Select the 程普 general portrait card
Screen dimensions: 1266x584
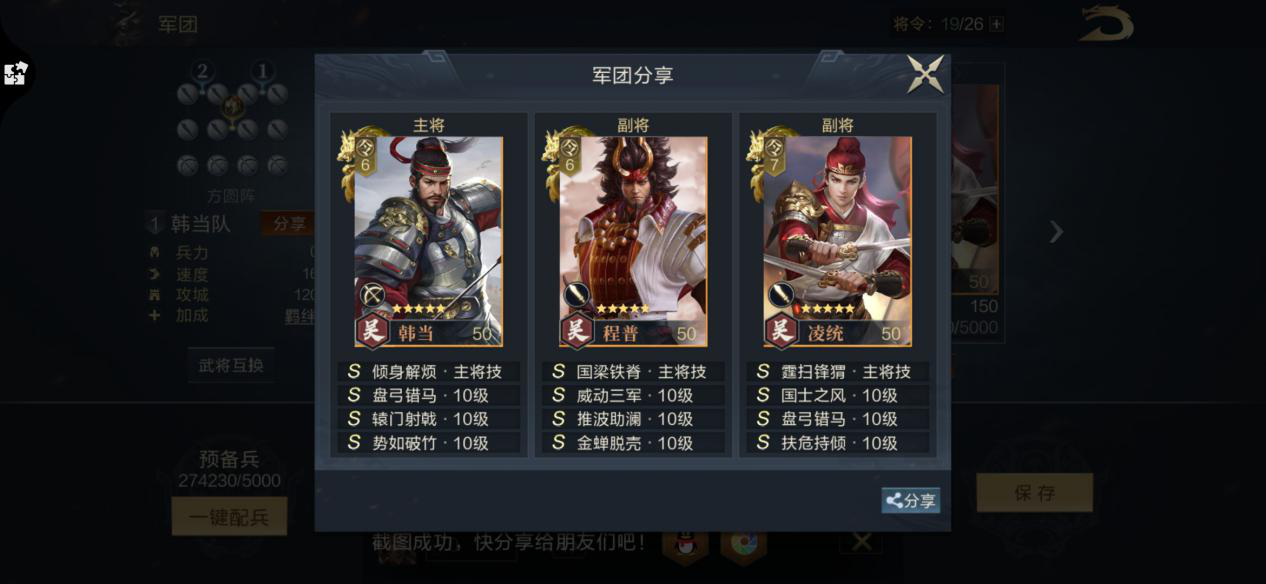tap(633, 241)
